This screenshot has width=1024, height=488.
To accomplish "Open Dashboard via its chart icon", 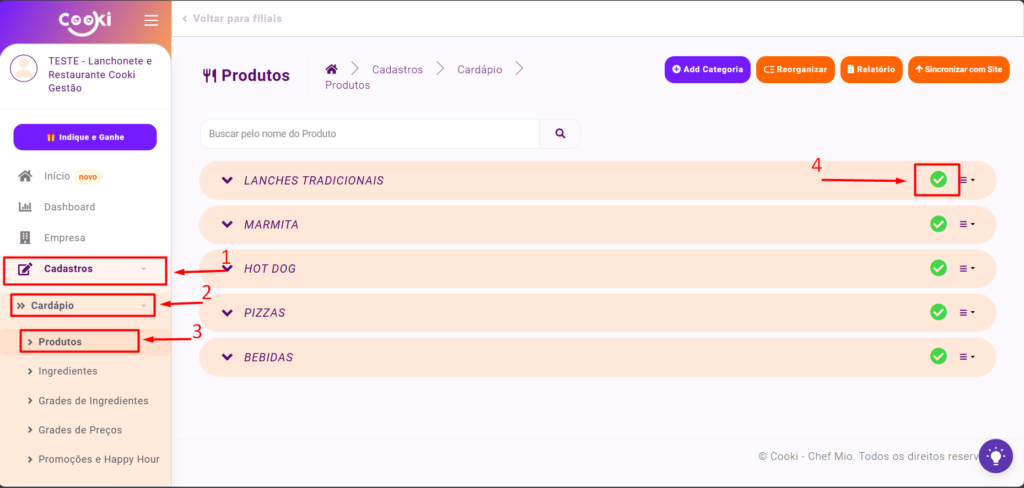I will click(x=26, y=207).
